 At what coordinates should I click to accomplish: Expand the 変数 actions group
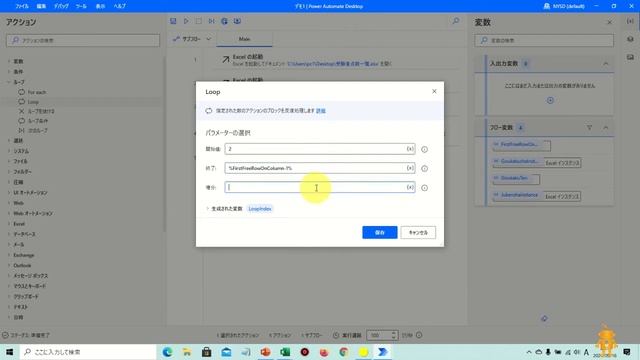click(9, 61)
